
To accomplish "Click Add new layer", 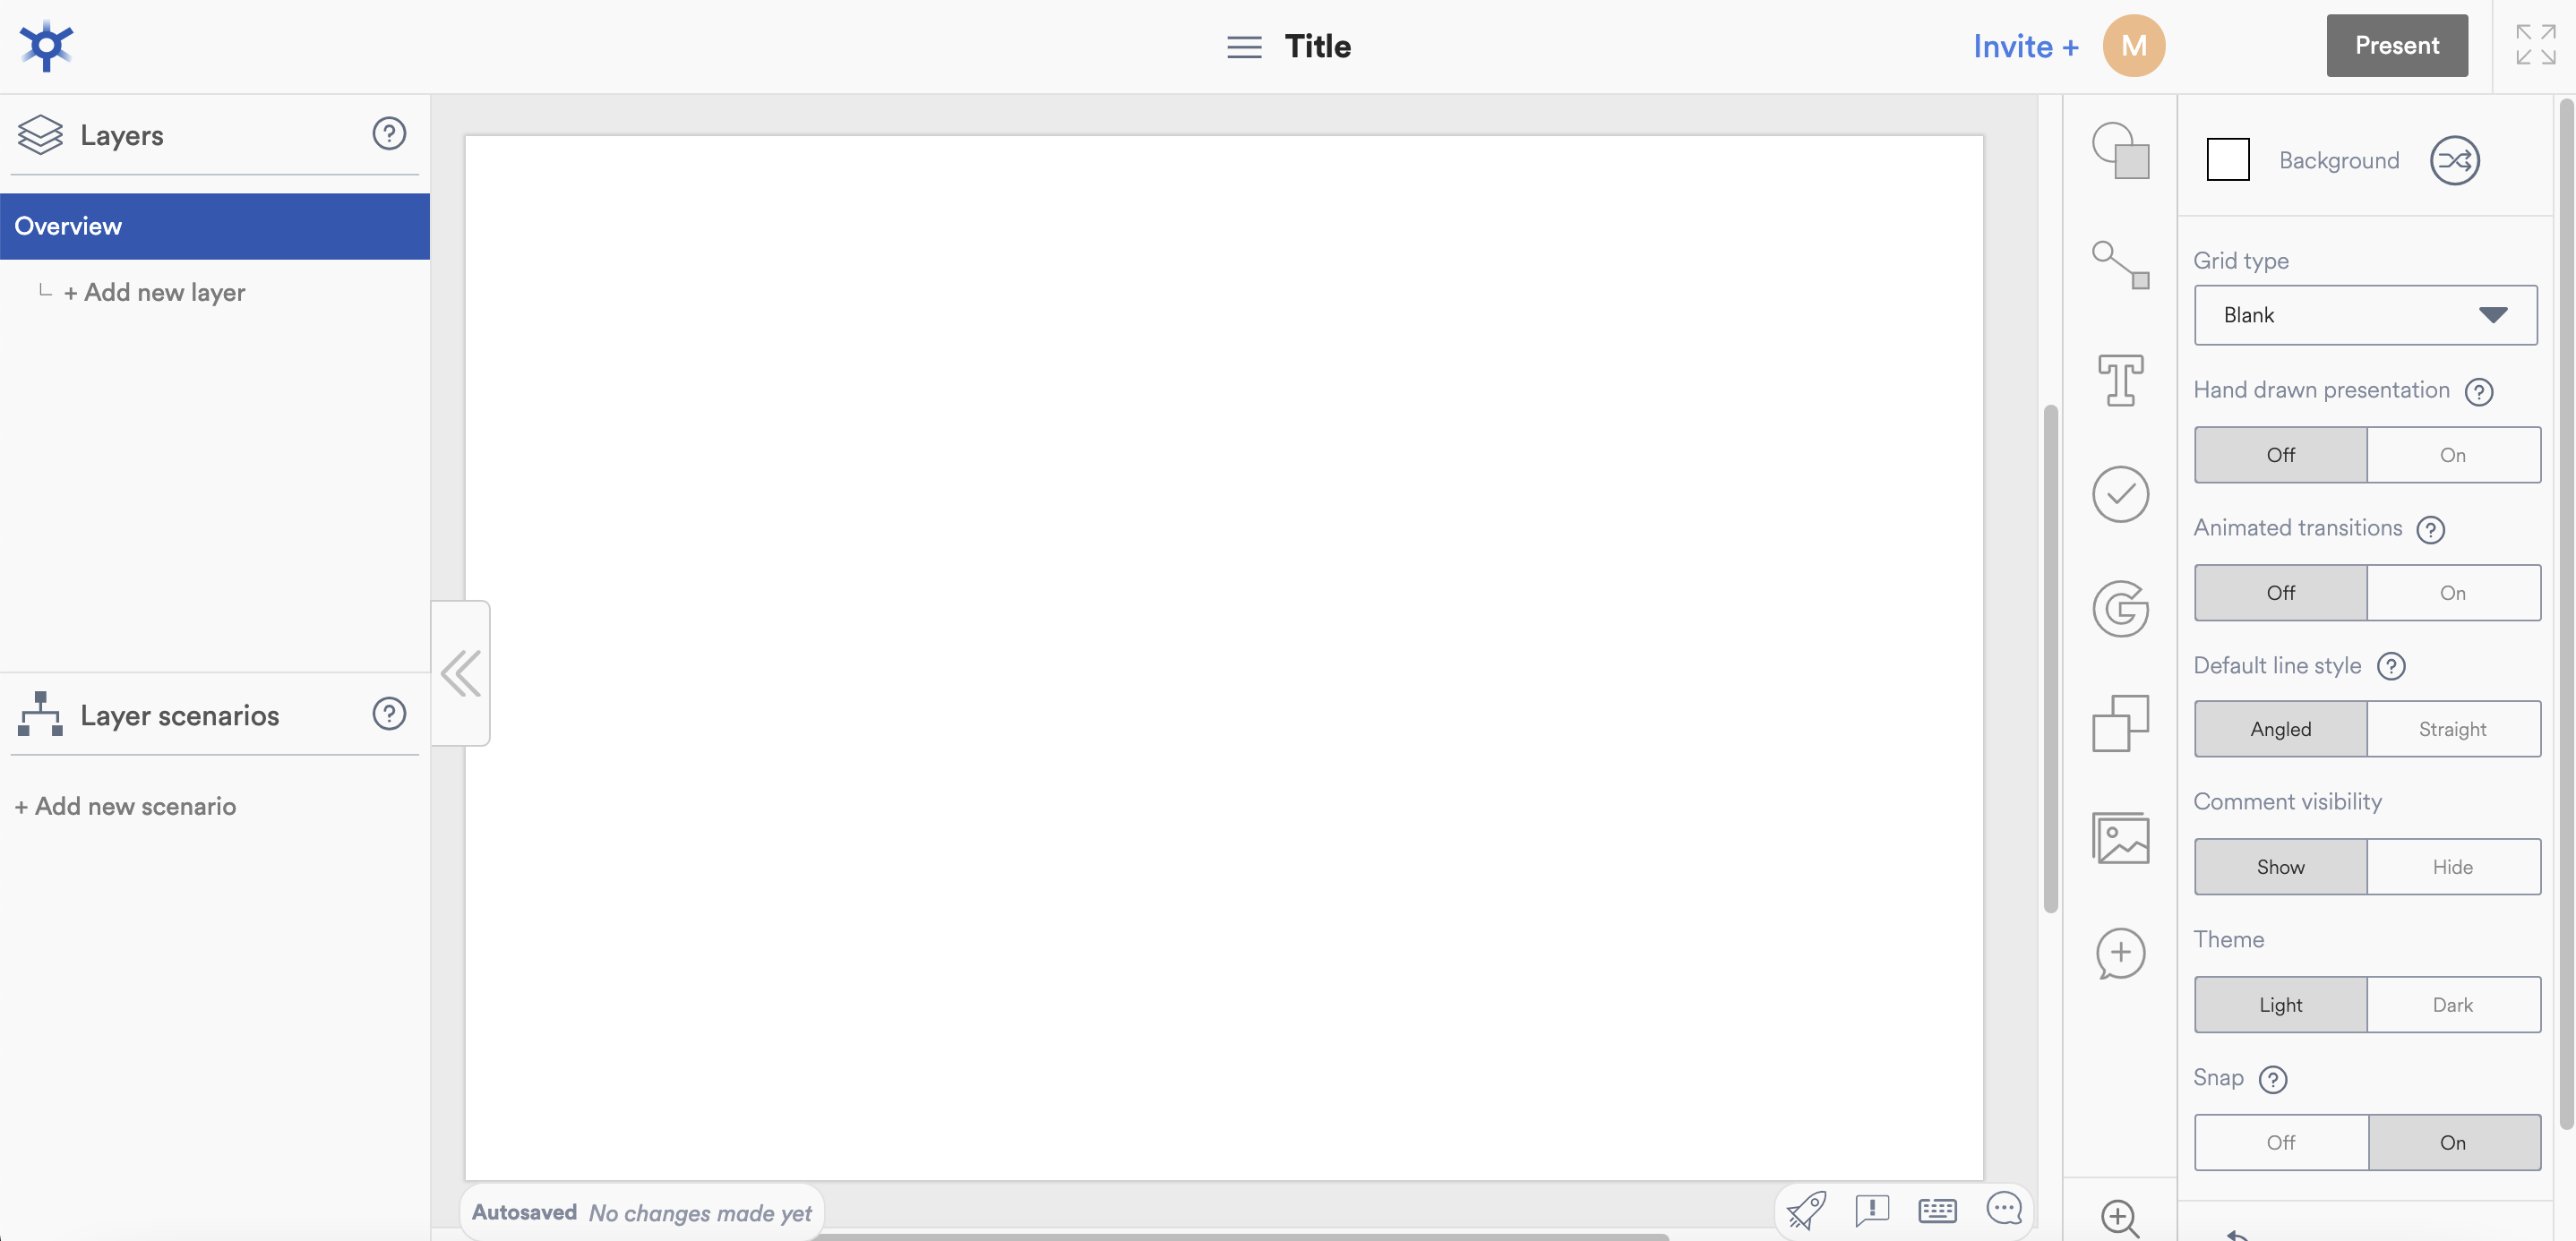I will 155,292.
